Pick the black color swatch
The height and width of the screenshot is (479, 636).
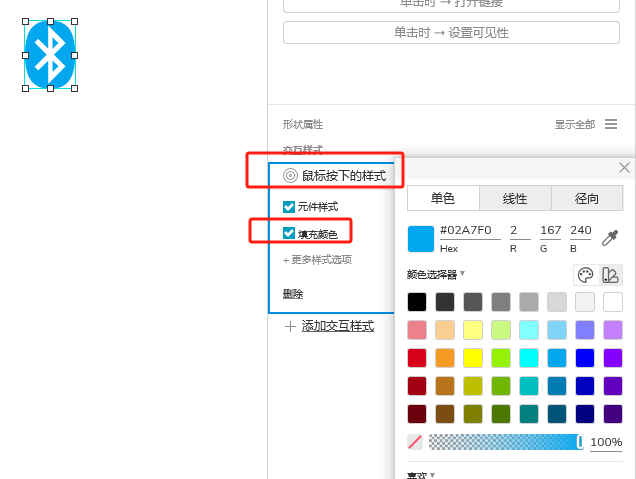click(x=417, y=302)
